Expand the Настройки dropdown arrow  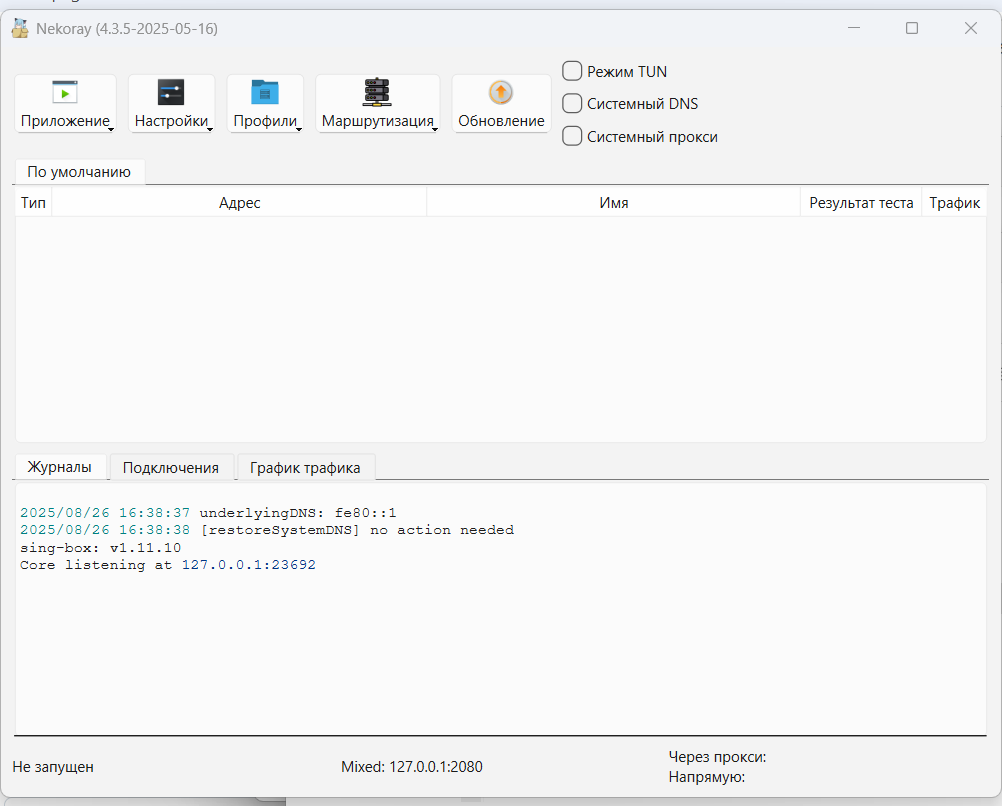pyautogui.click(x=210, y=129)
